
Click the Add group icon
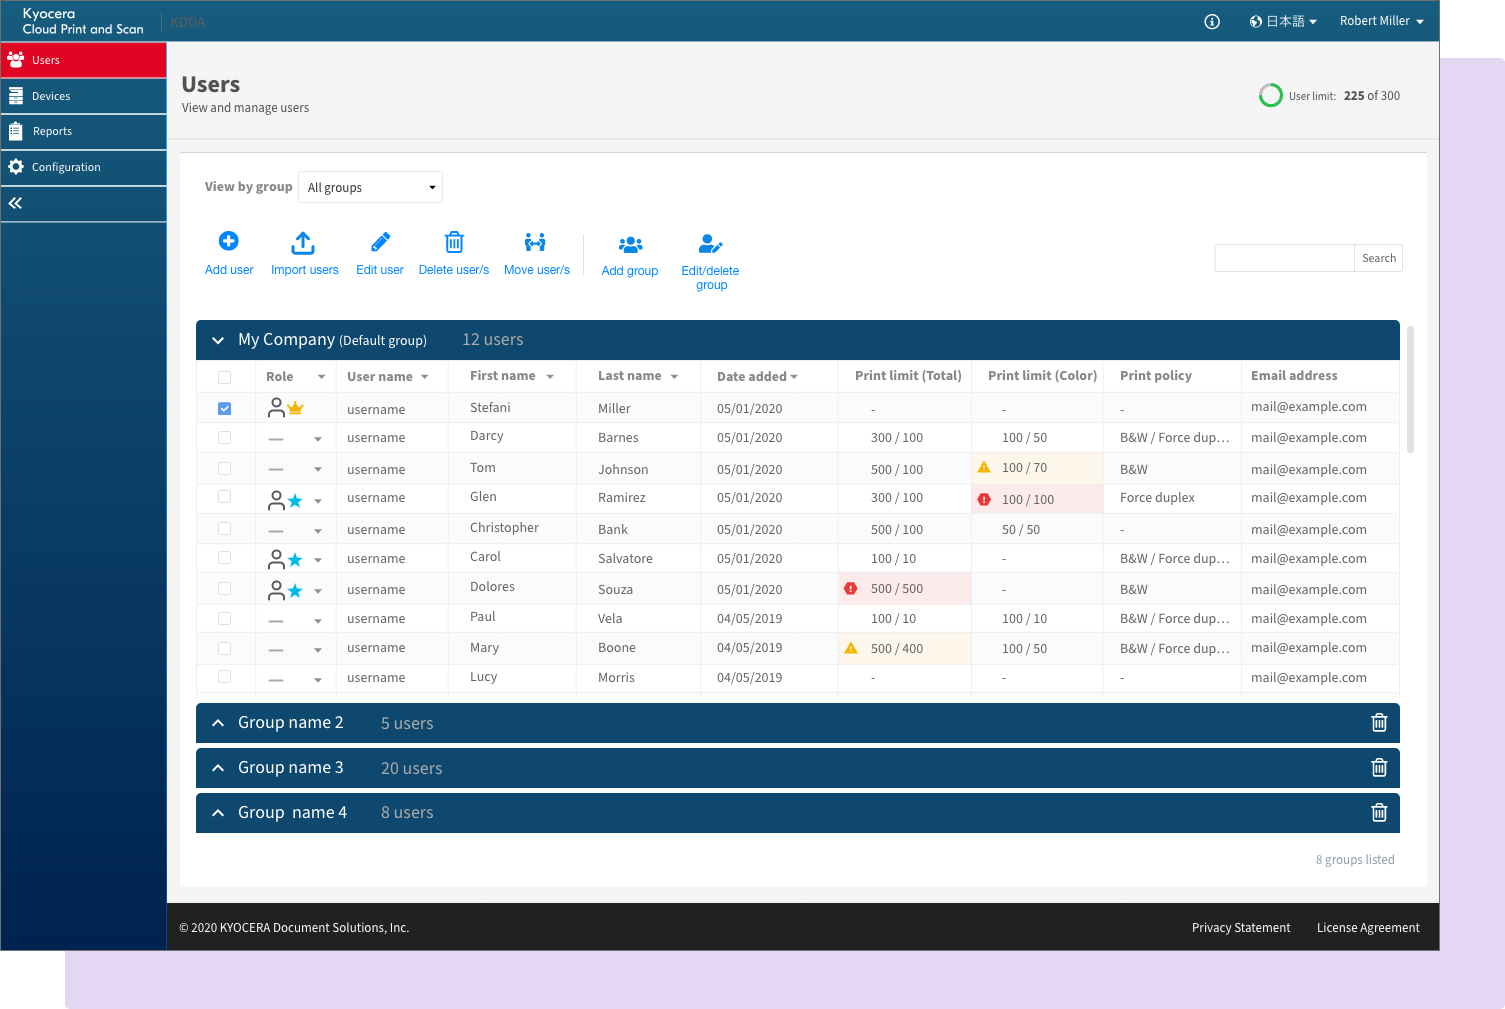630,244
